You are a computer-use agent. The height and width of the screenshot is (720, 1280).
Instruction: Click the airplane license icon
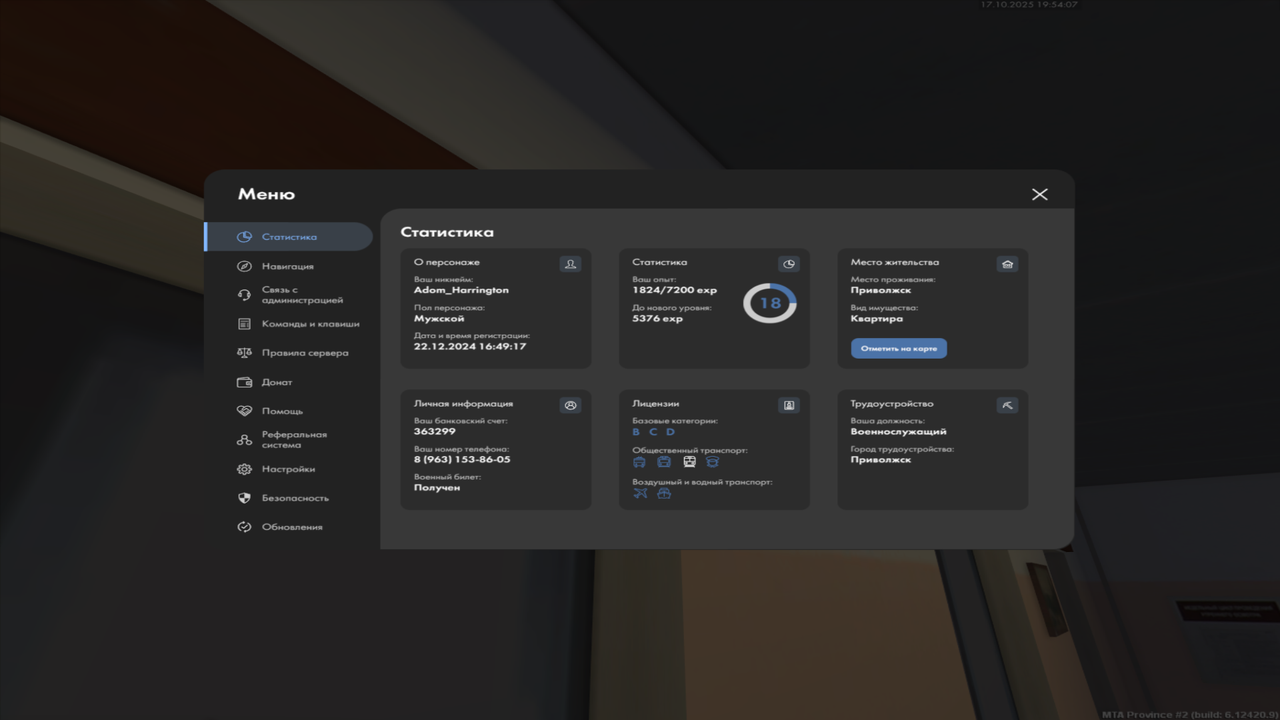point(640,493)
